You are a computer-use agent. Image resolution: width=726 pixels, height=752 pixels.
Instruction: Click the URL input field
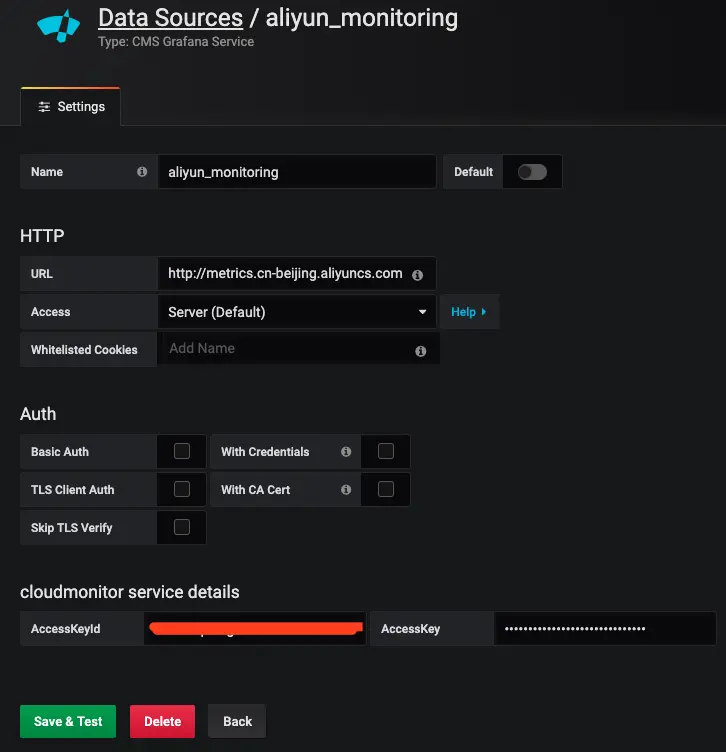297,273
